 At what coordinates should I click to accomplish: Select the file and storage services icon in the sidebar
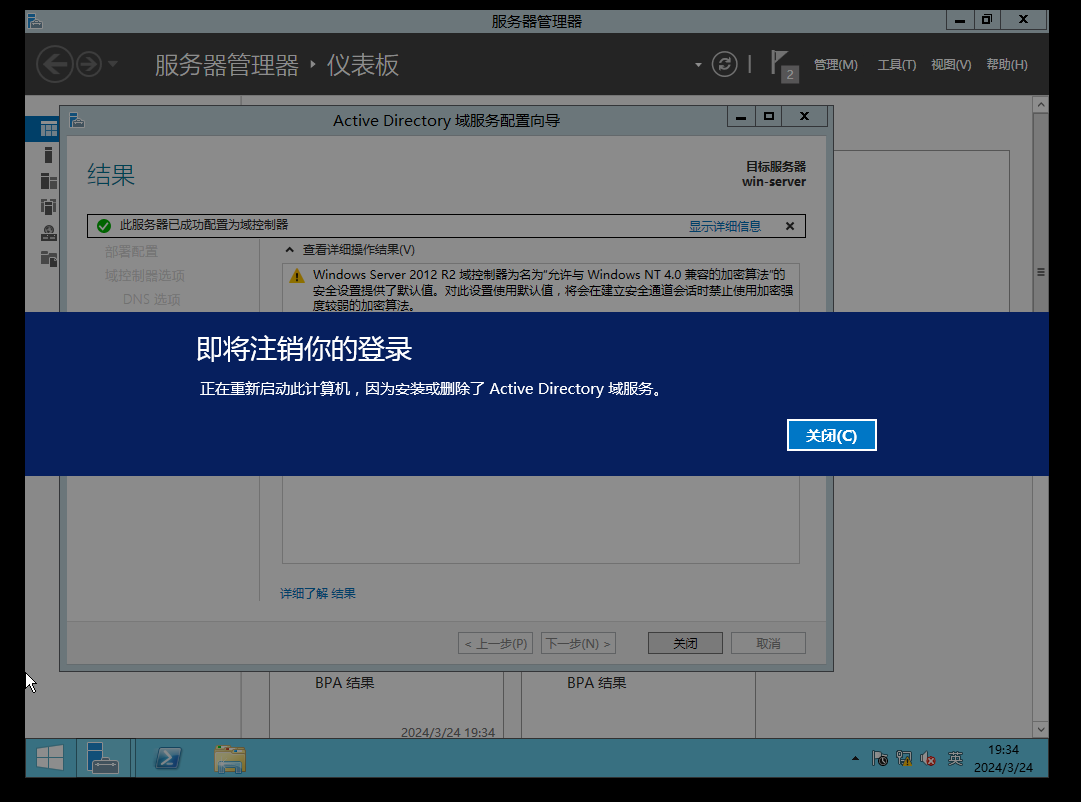pos(48,259)
